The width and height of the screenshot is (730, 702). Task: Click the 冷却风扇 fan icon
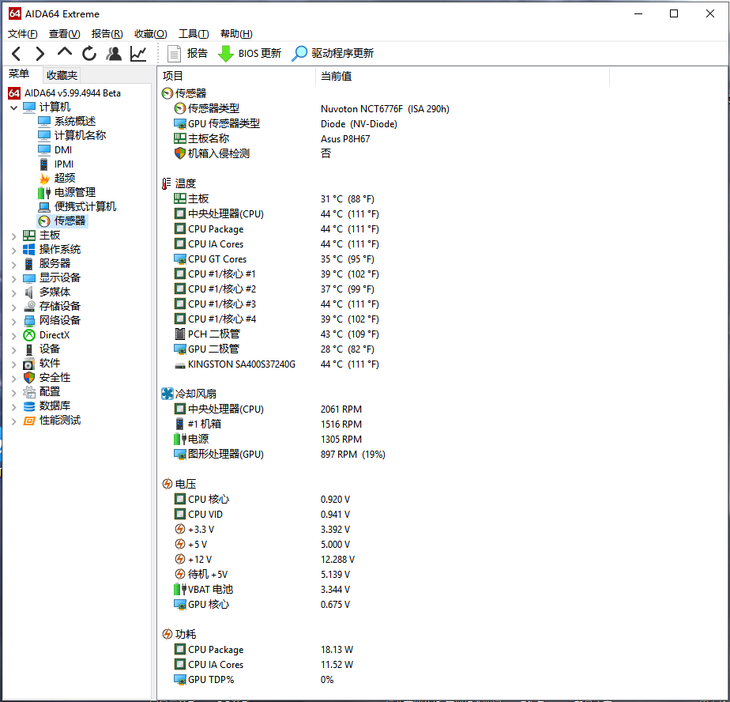pos(167,394)
